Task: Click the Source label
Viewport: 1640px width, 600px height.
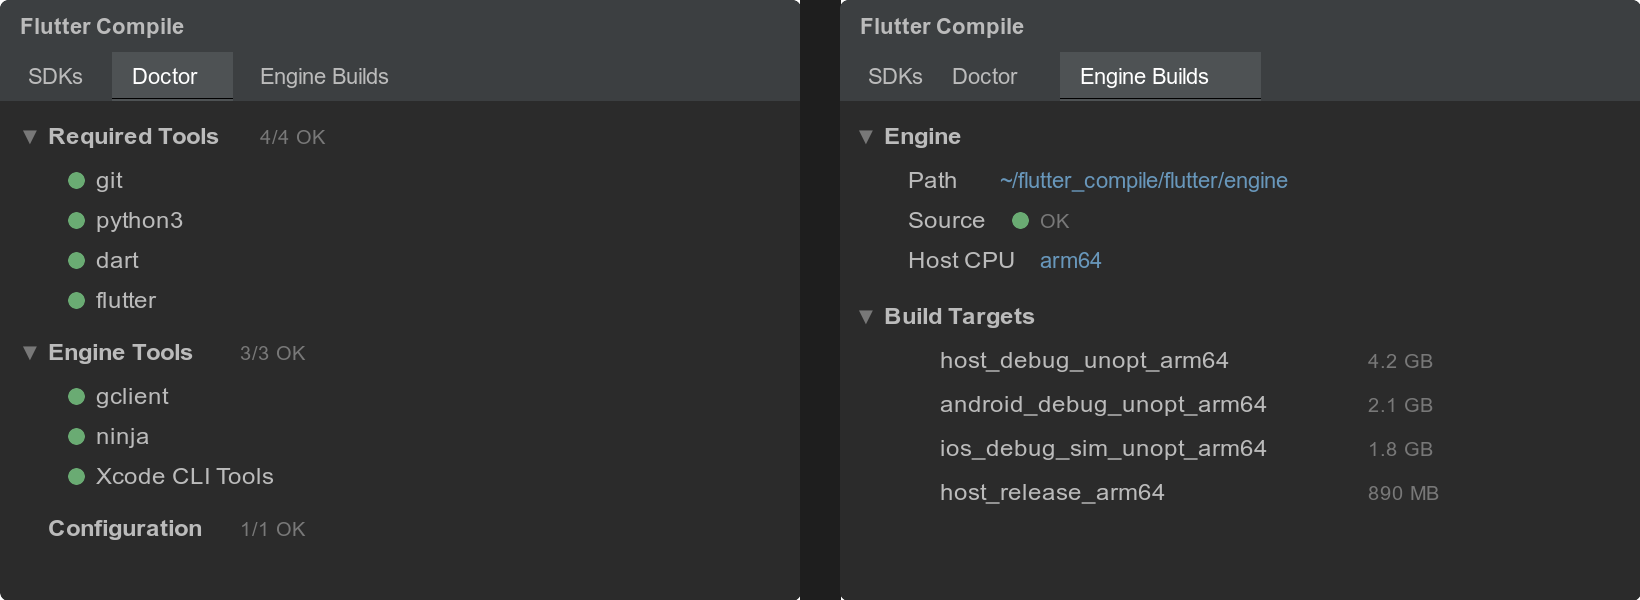Action: click(x=946, y=221)
